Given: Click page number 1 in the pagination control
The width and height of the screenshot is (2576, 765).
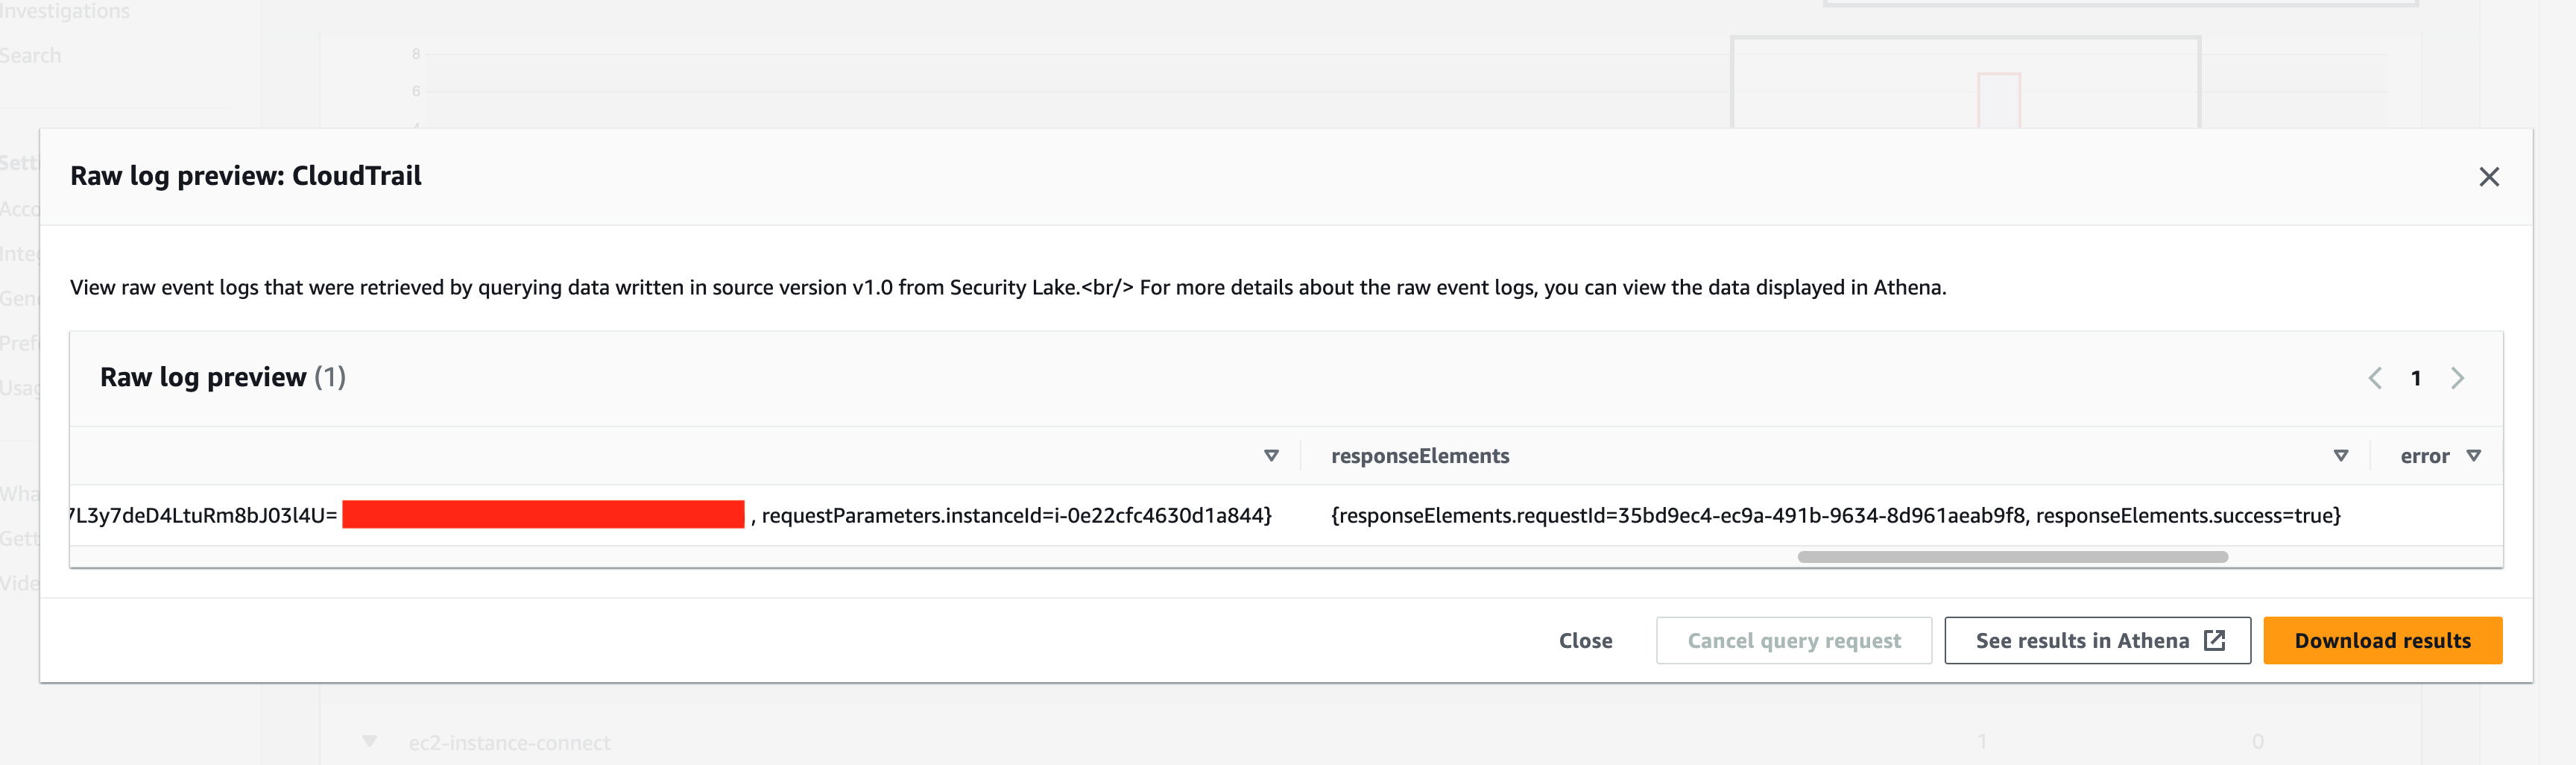Looking at the screenshot, I should coord(2417,378).
